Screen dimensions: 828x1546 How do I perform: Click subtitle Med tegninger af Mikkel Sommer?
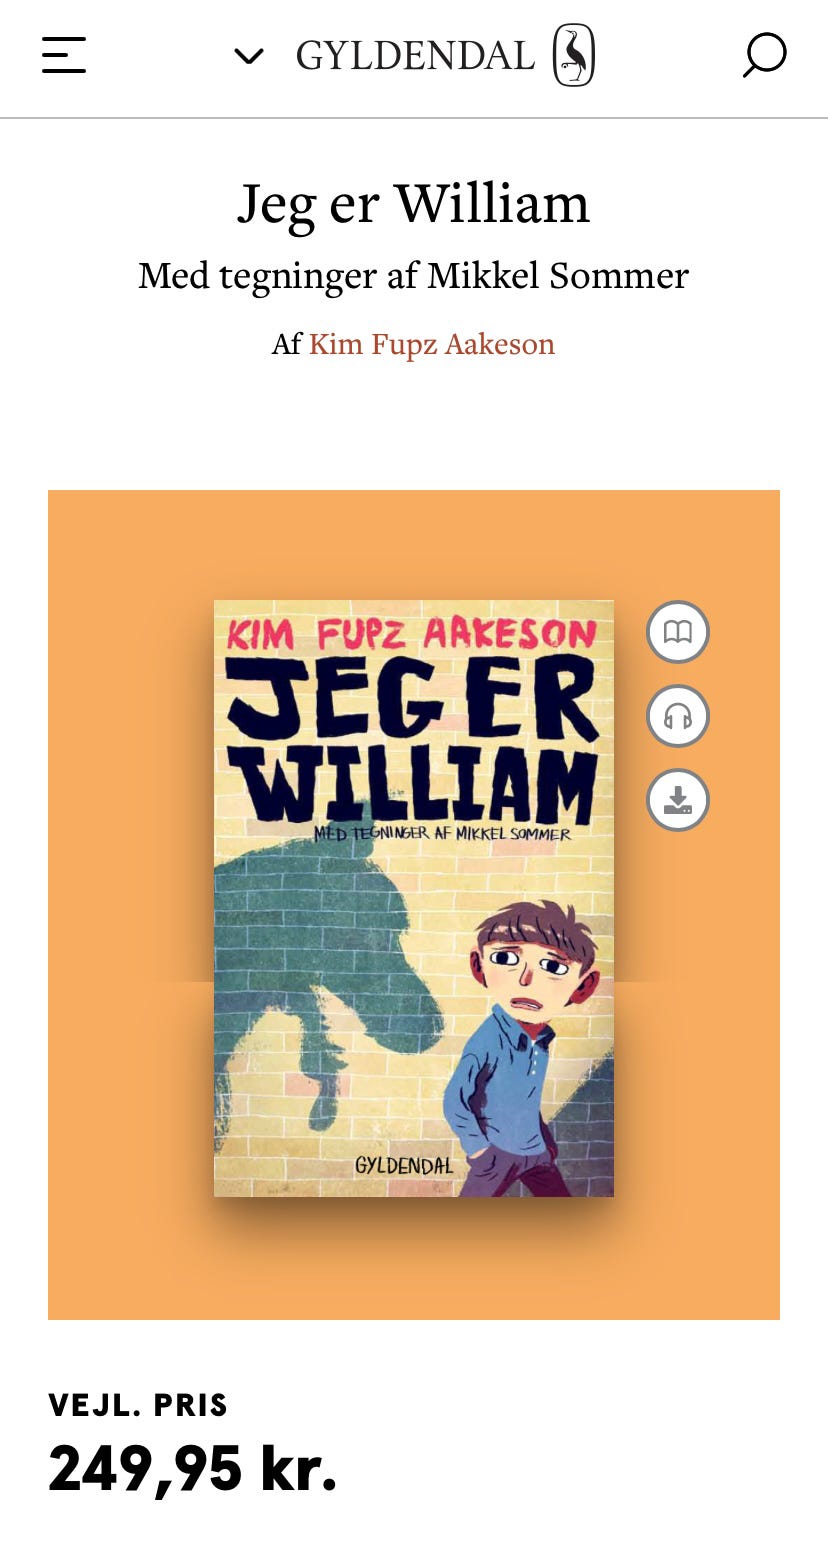click(x=414, y=275)
